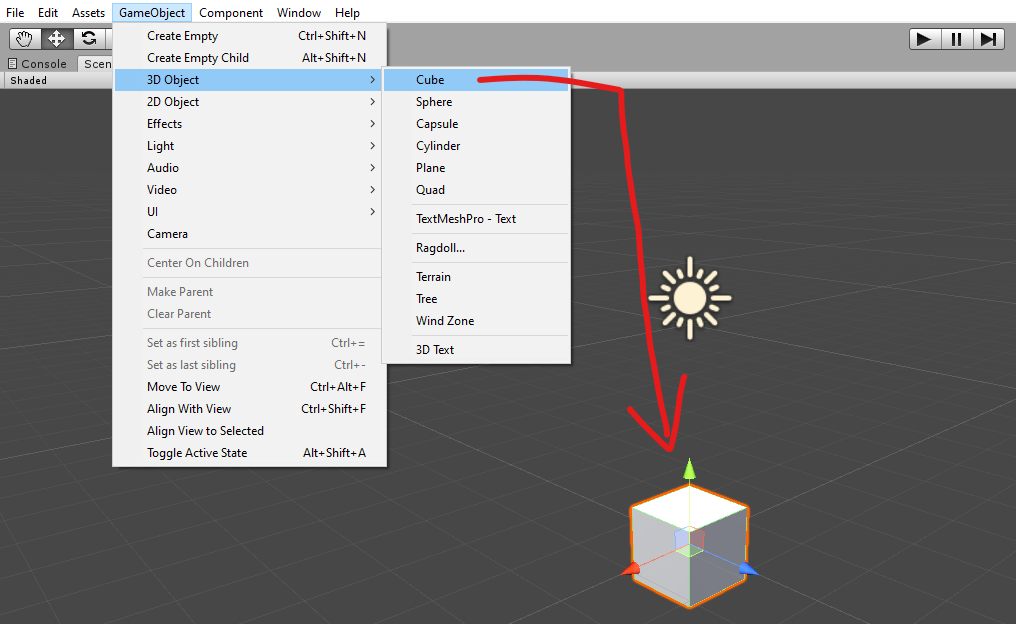
Task: Choose Cube from the 3D Object submenu
Action: click(431, 80)
